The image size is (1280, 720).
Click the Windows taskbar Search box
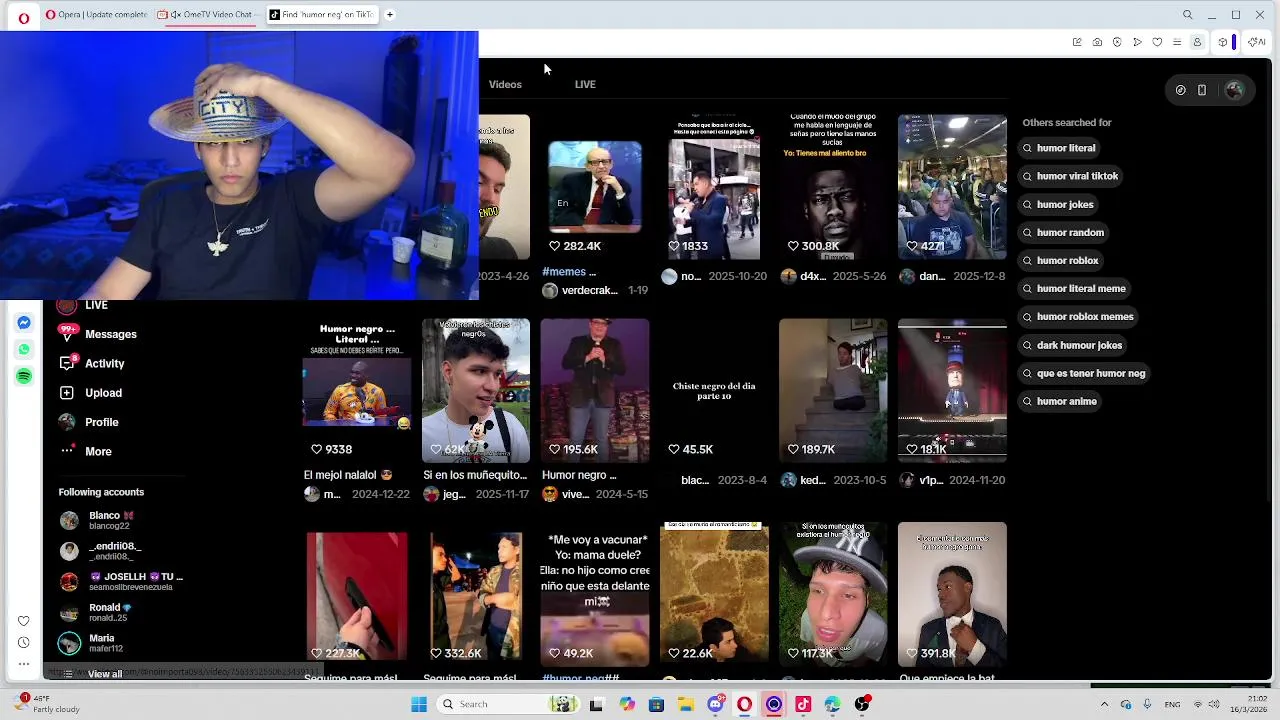(507, 704)
